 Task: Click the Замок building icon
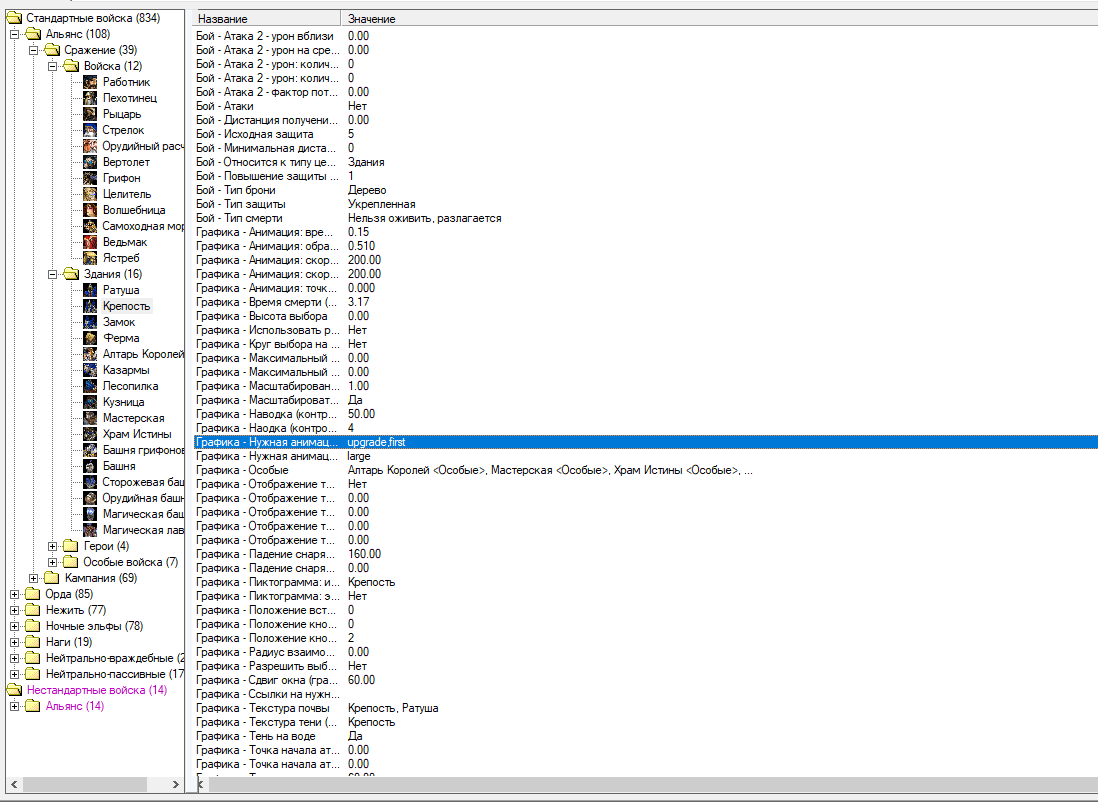90,322
